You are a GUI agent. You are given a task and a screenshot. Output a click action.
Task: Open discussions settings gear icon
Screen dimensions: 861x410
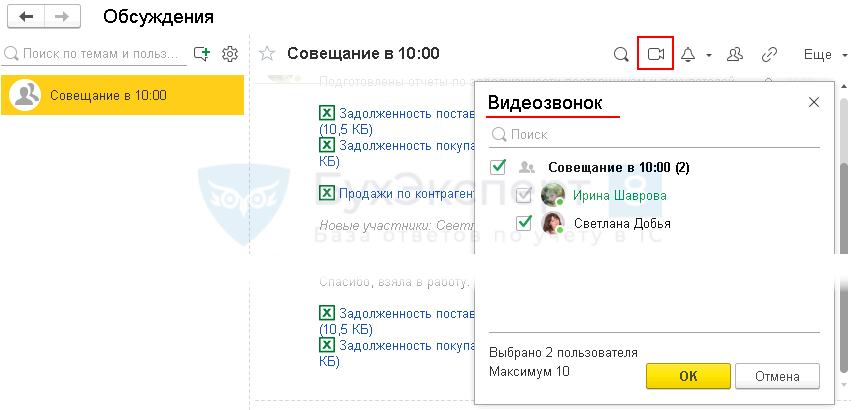pyautogui.click(x=230, y=54)
